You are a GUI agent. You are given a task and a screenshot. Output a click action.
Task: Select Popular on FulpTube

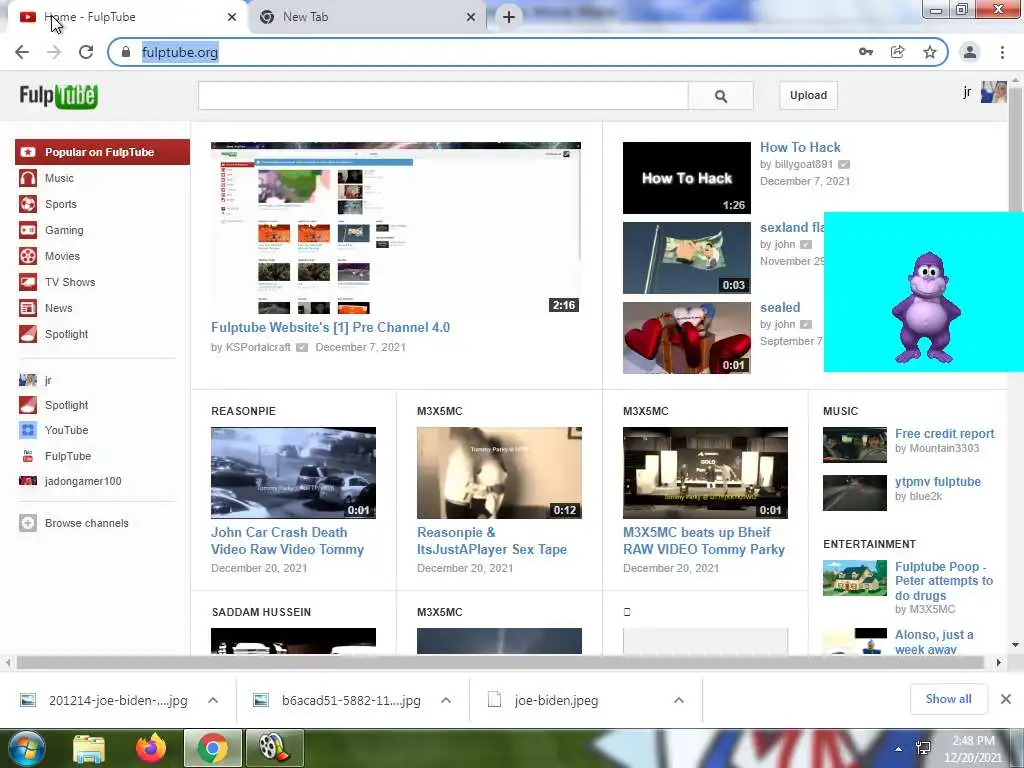click(103, 152)
